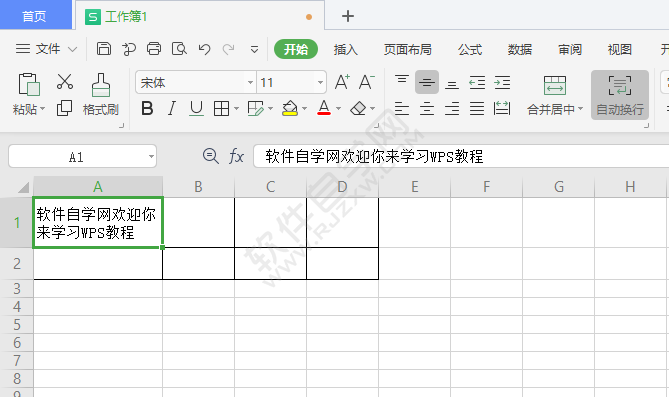Open fill color dropdown arrow

[304, 109]
